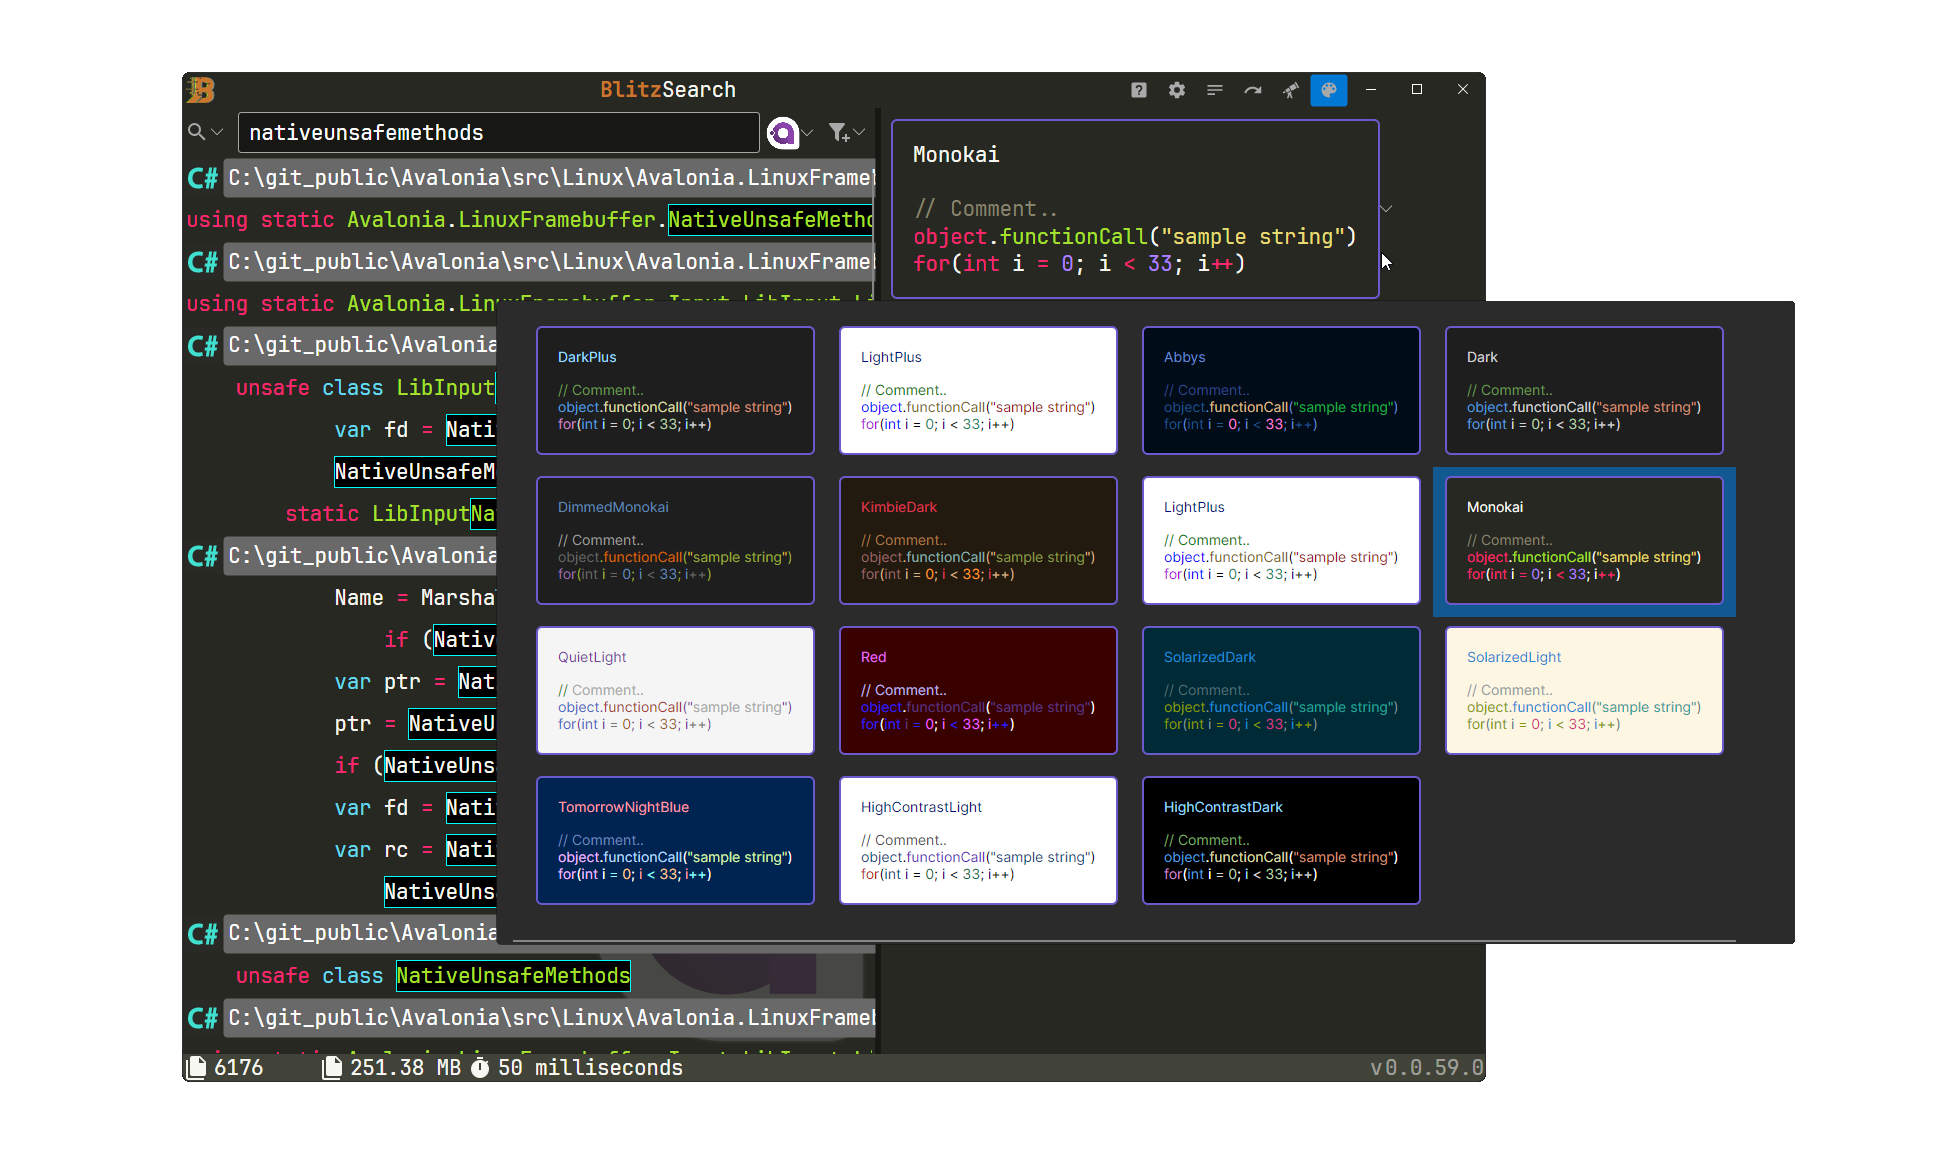Click result line 'ptr = NativeU'

(x=415, y=723)
